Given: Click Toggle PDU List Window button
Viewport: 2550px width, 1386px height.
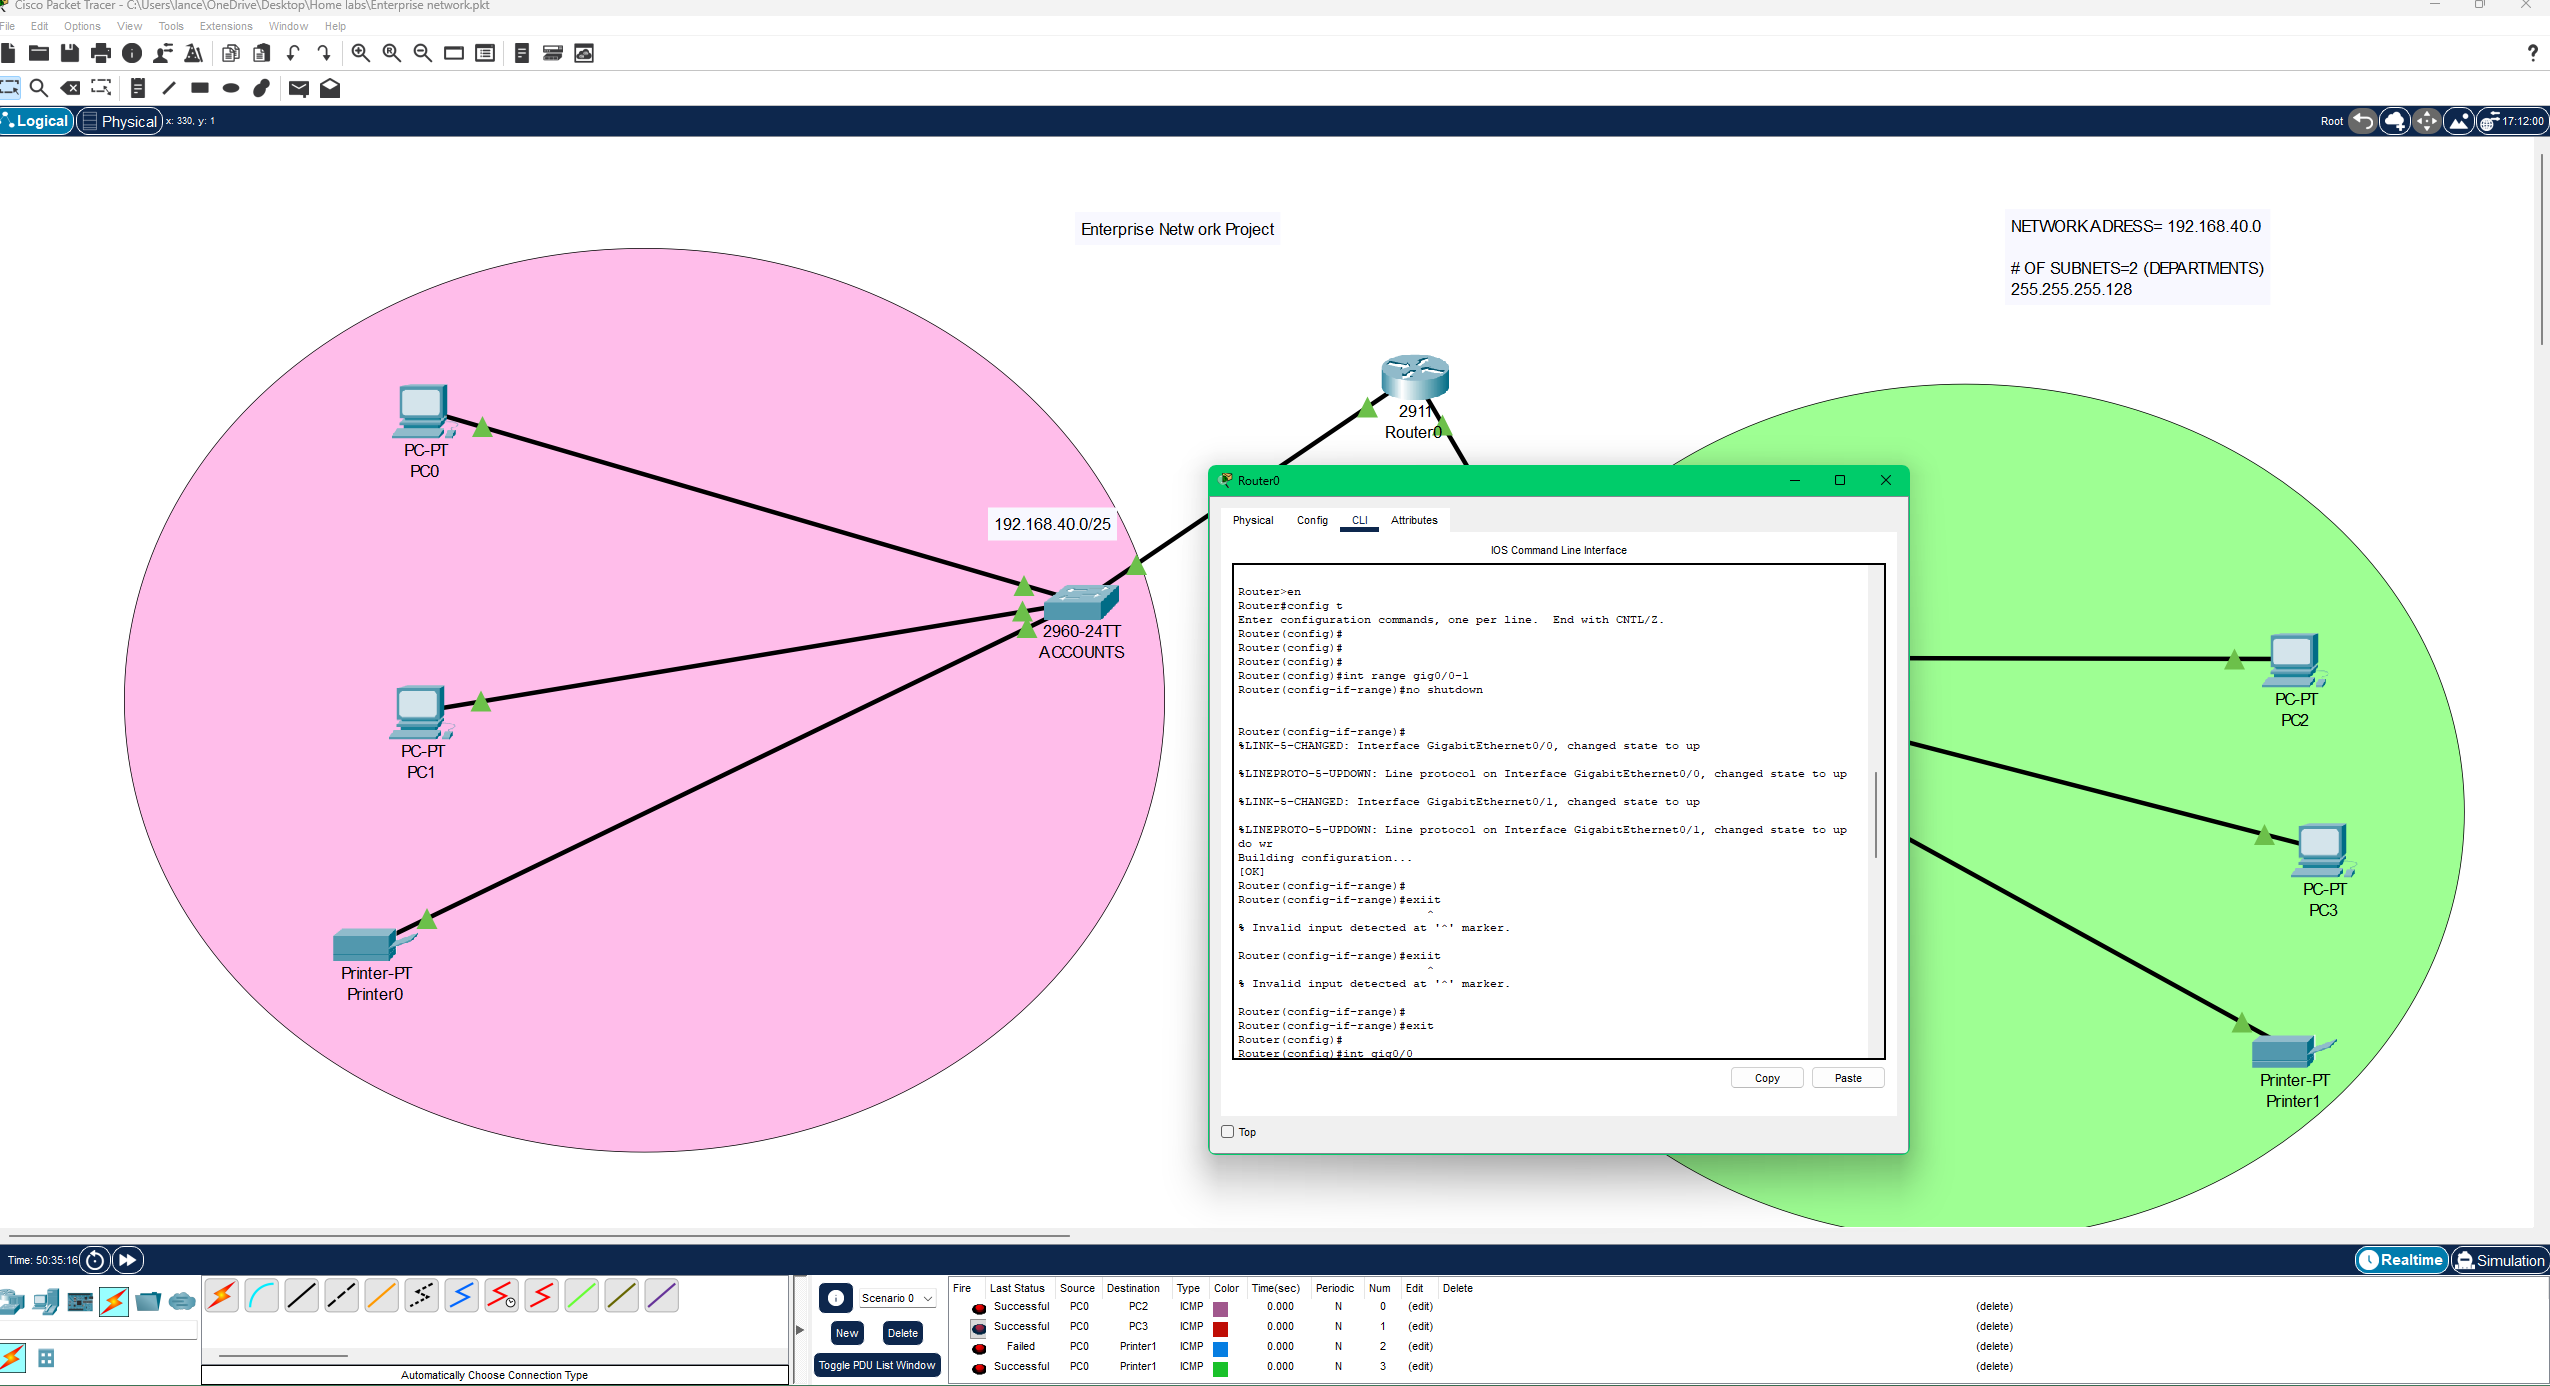Looking at the screenshot, I should point(877,1365).
